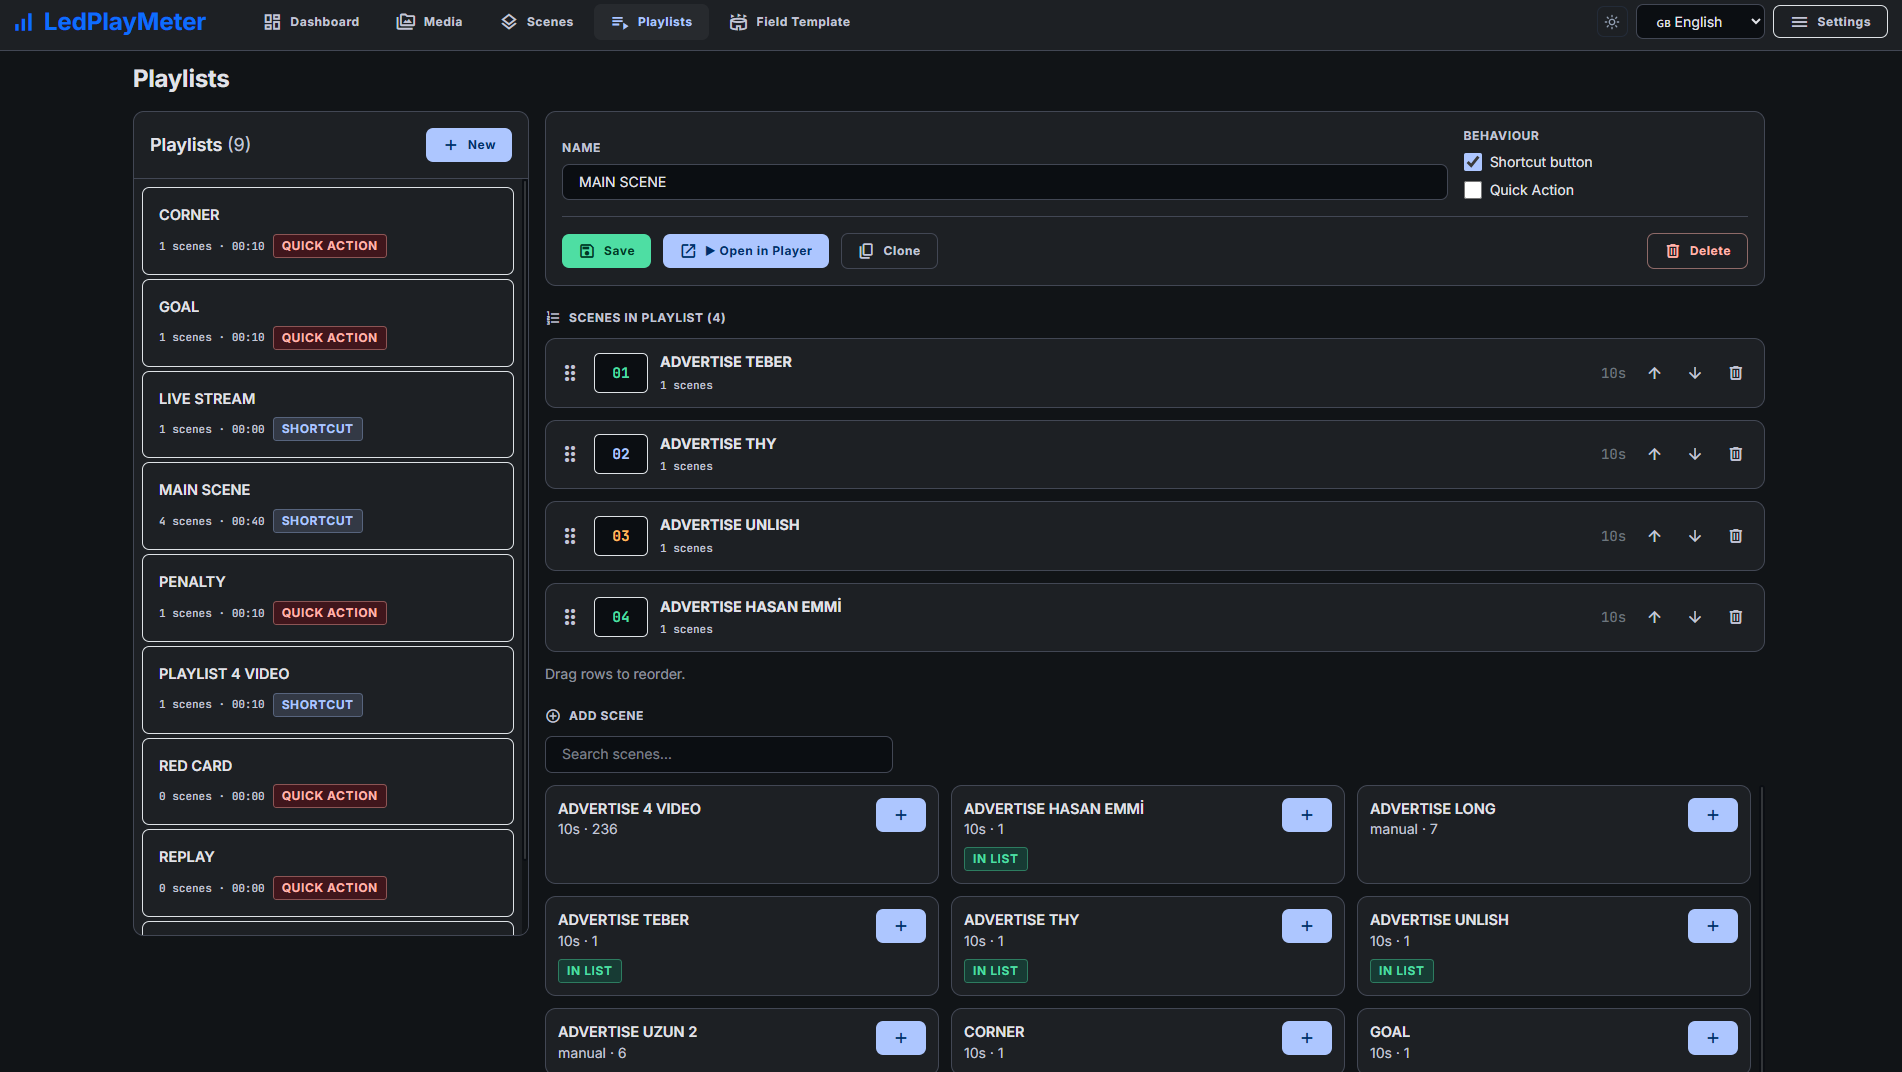Add ADVERTISE UZUN 2 scene with plus
1902x1072 pixels.
point(901,1038)
